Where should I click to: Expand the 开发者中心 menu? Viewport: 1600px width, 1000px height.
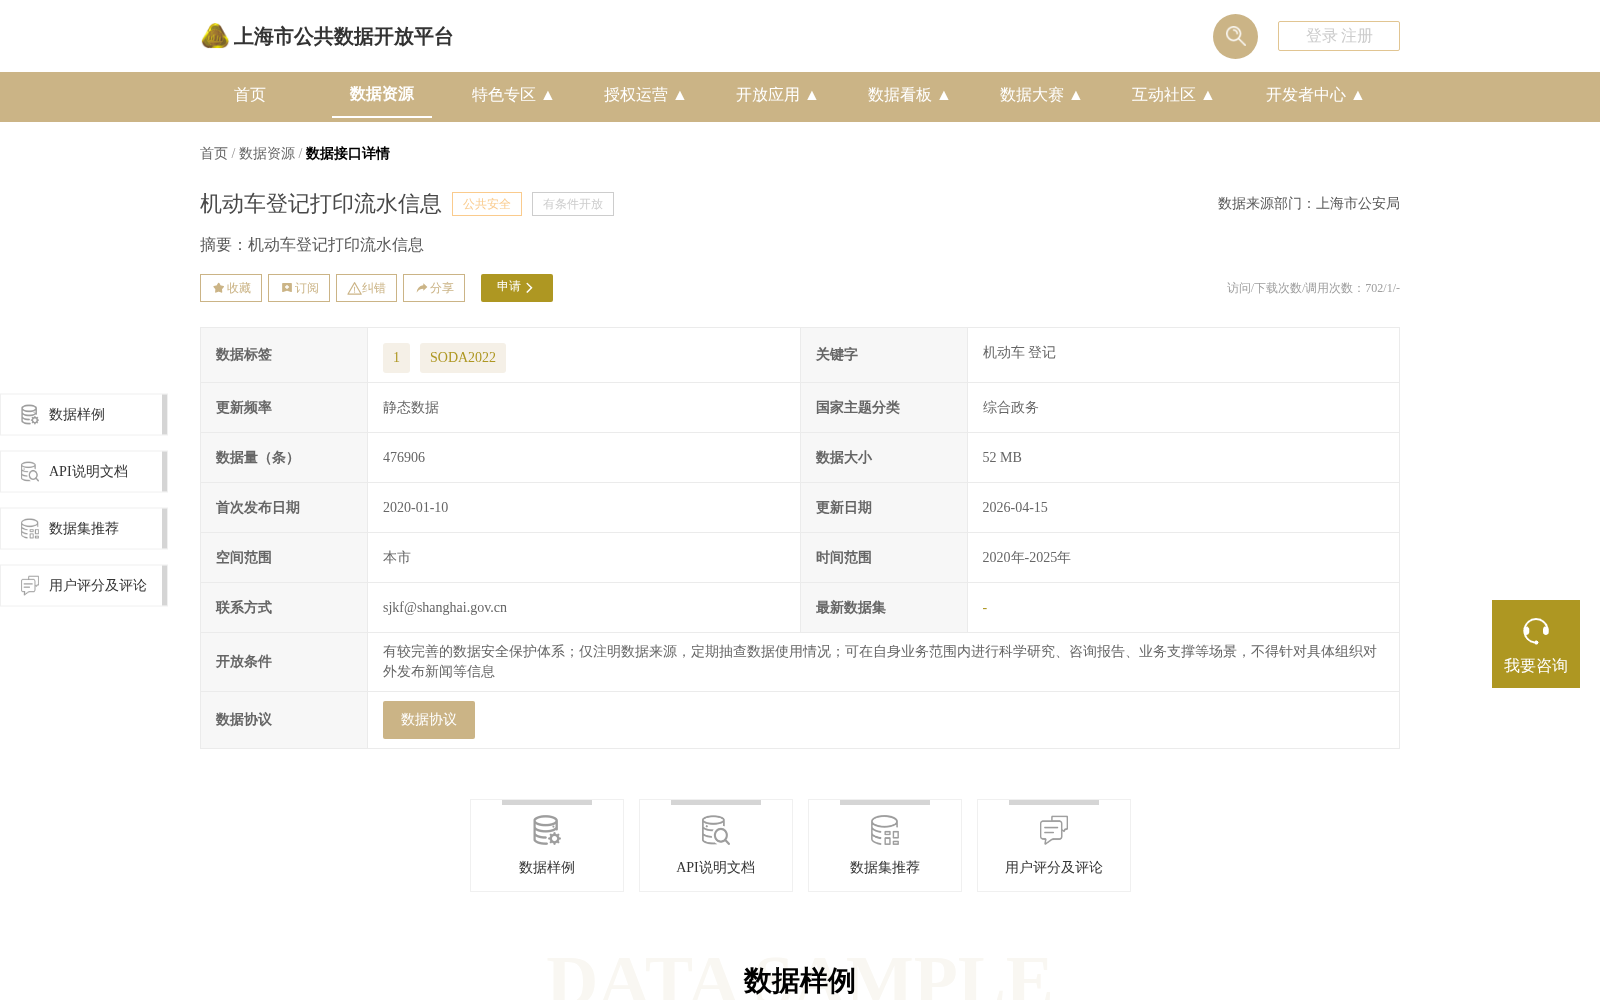pos(1315,95)
